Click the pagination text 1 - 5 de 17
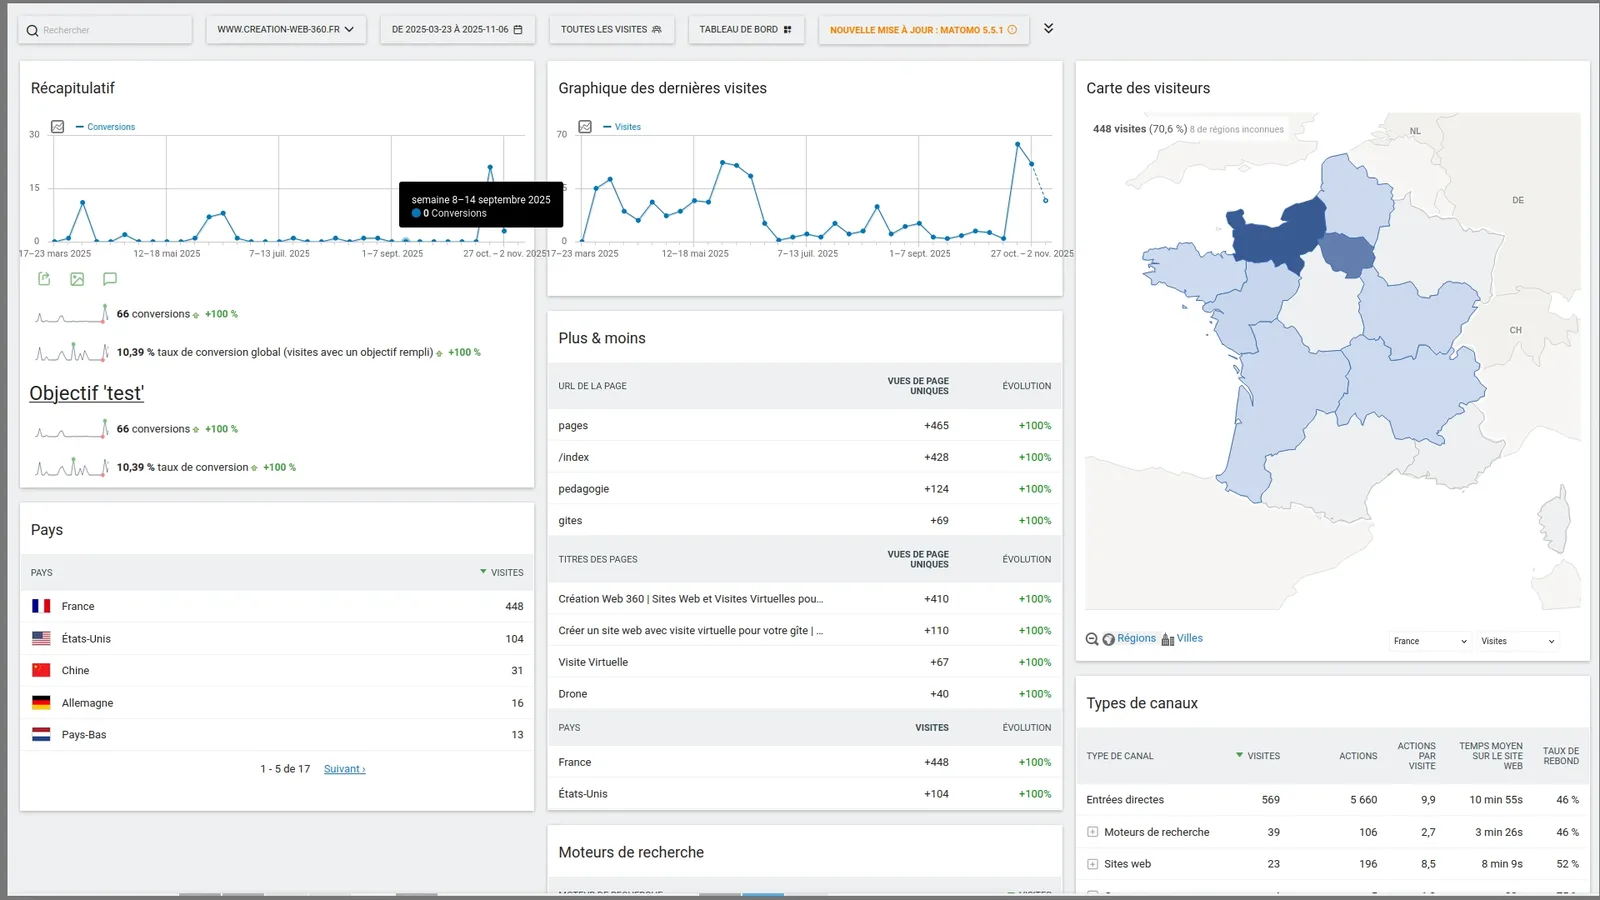The image size is (1600, 900). (285, 769)
